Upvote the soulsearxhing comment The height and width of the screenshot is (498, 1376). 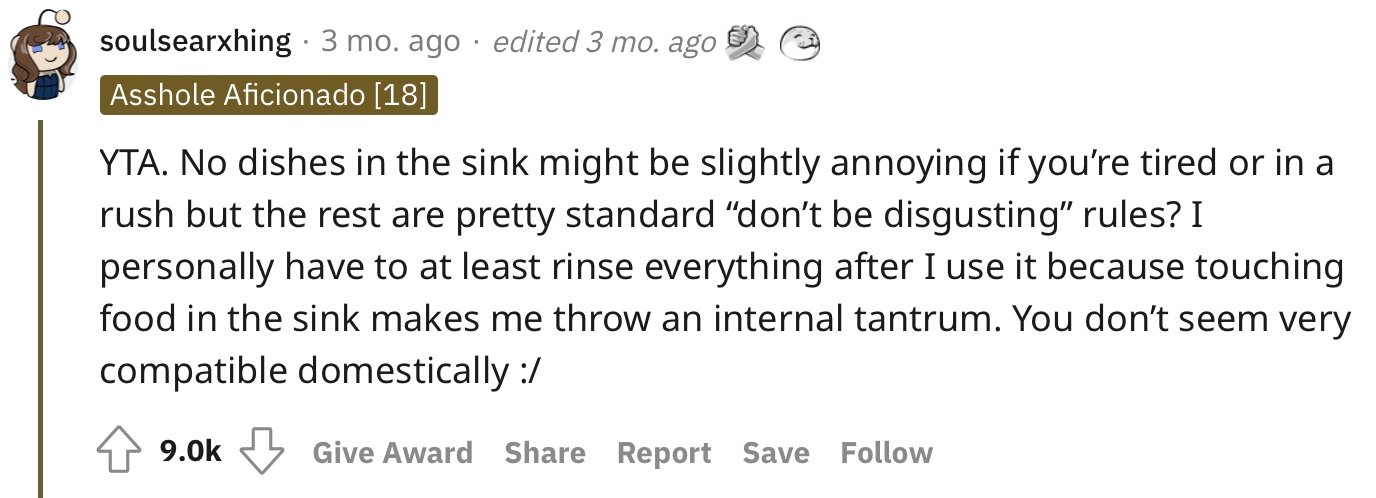119,453
